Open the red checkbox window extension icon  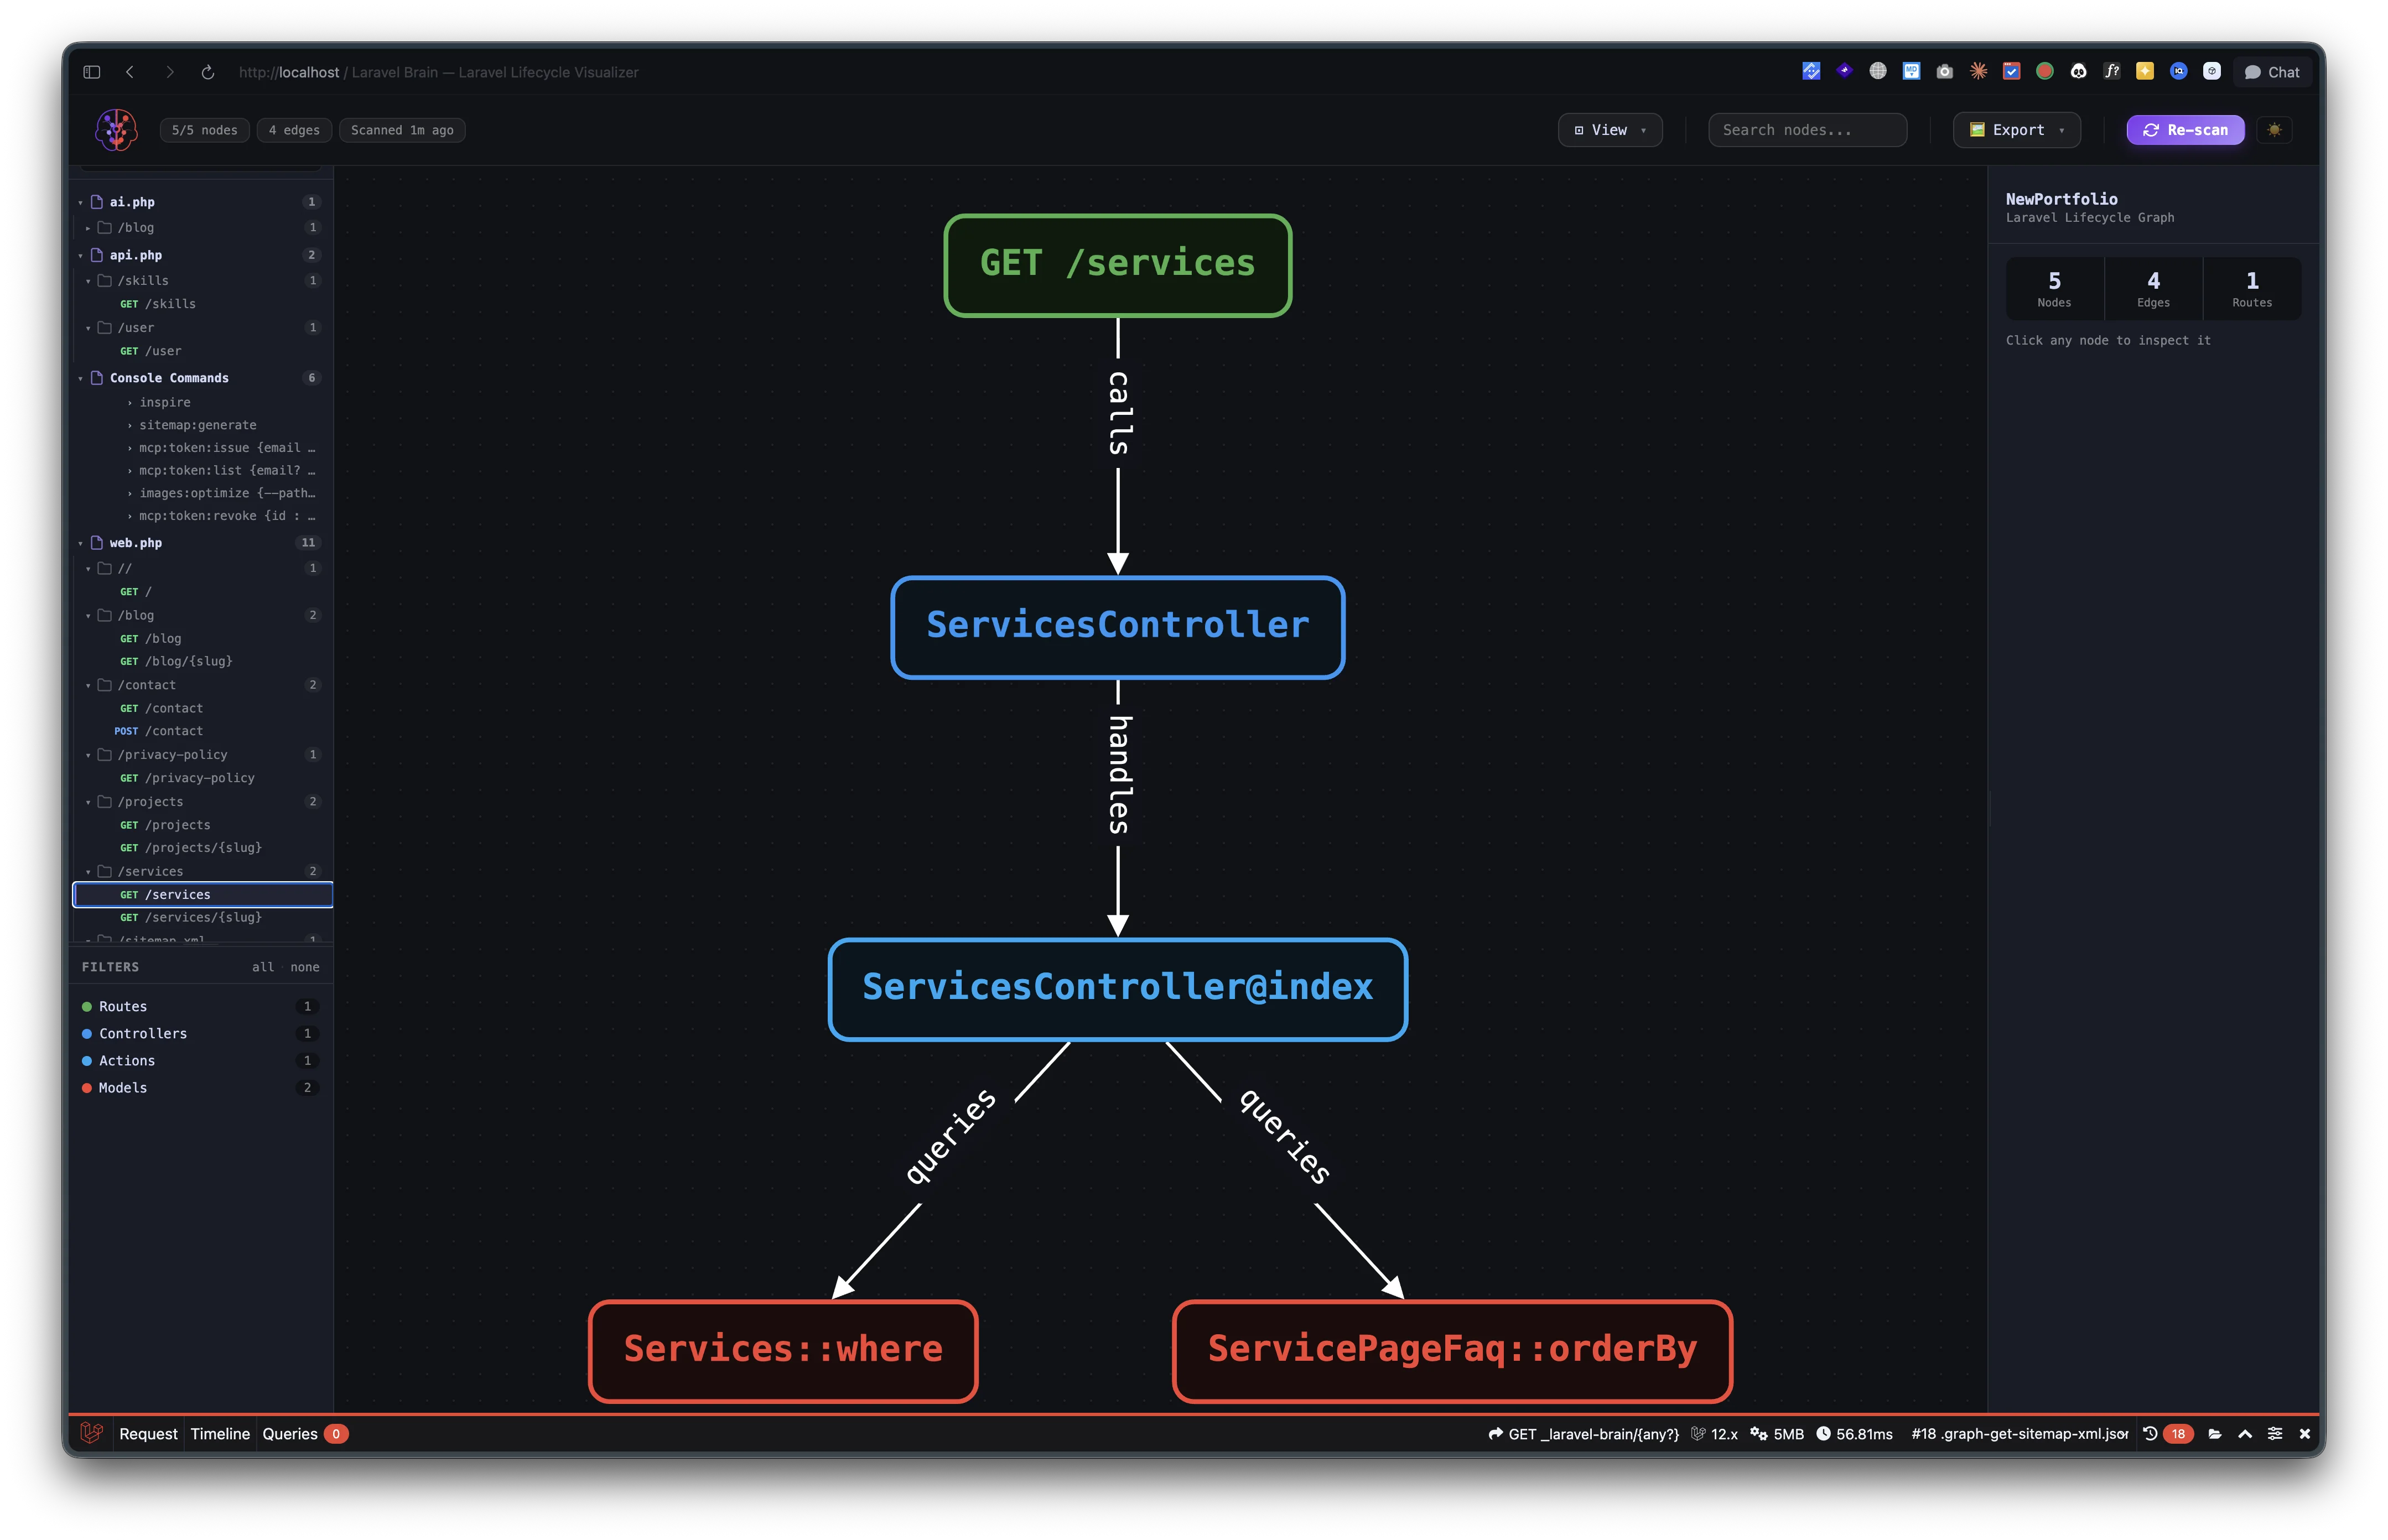2011,71
